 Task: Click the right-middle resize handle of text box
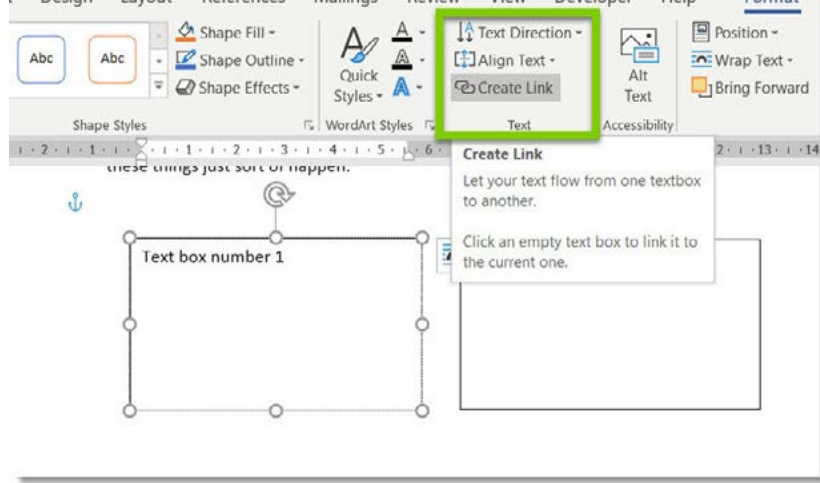pos(422,325)
